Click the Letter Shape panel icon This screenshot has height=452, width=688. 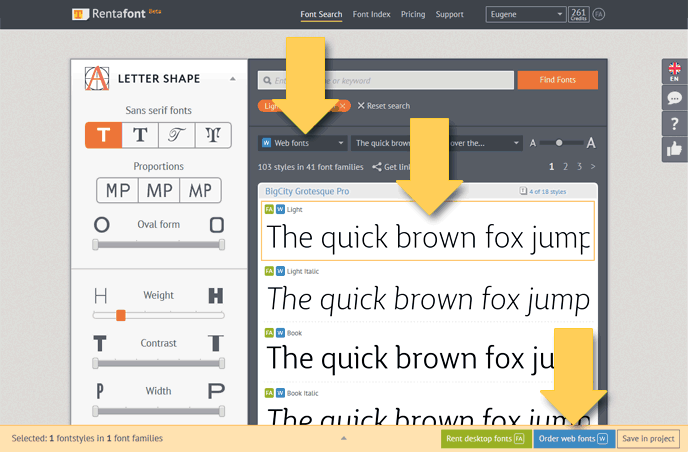tap(97, 79)
